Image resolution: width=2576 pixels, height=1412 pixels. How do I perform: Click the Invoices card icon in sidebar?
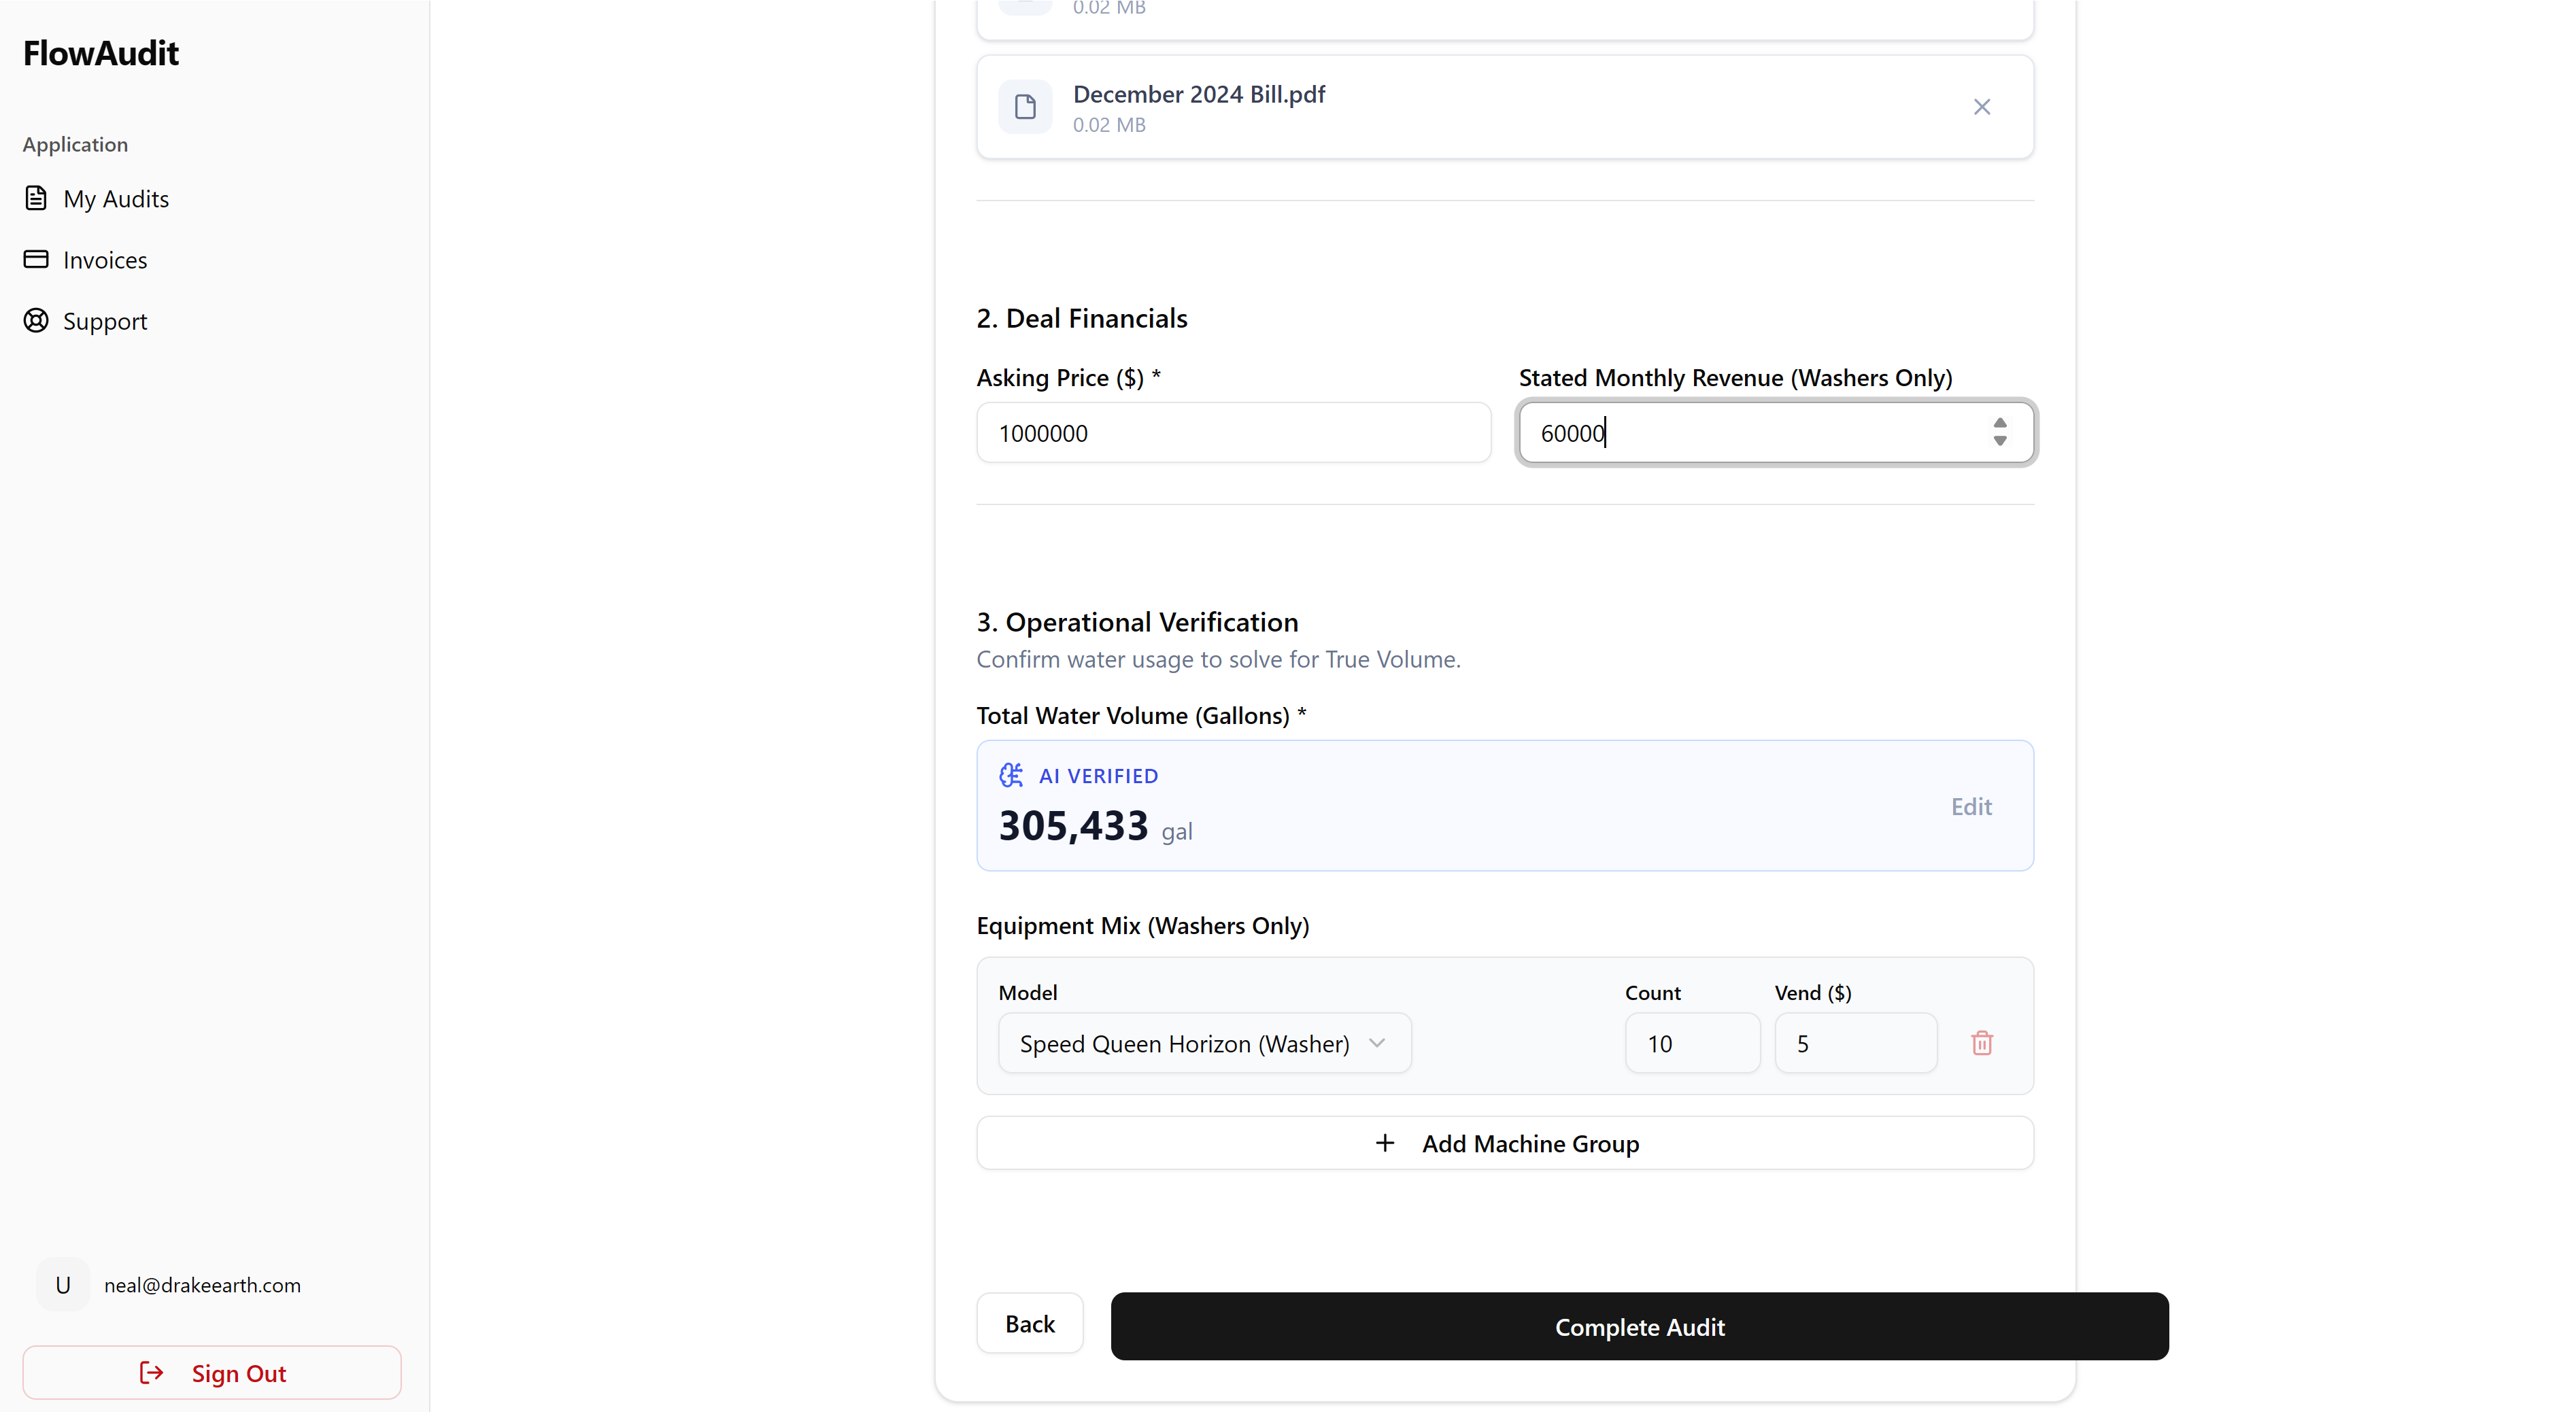[36, 259]
